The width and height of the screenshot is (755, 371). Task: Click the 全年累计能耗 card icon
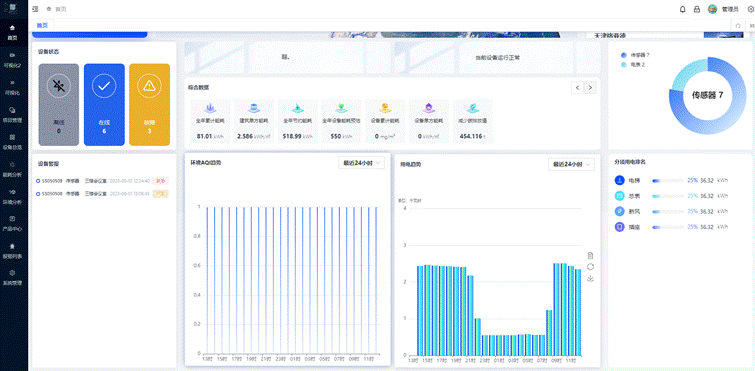(210, 108)
